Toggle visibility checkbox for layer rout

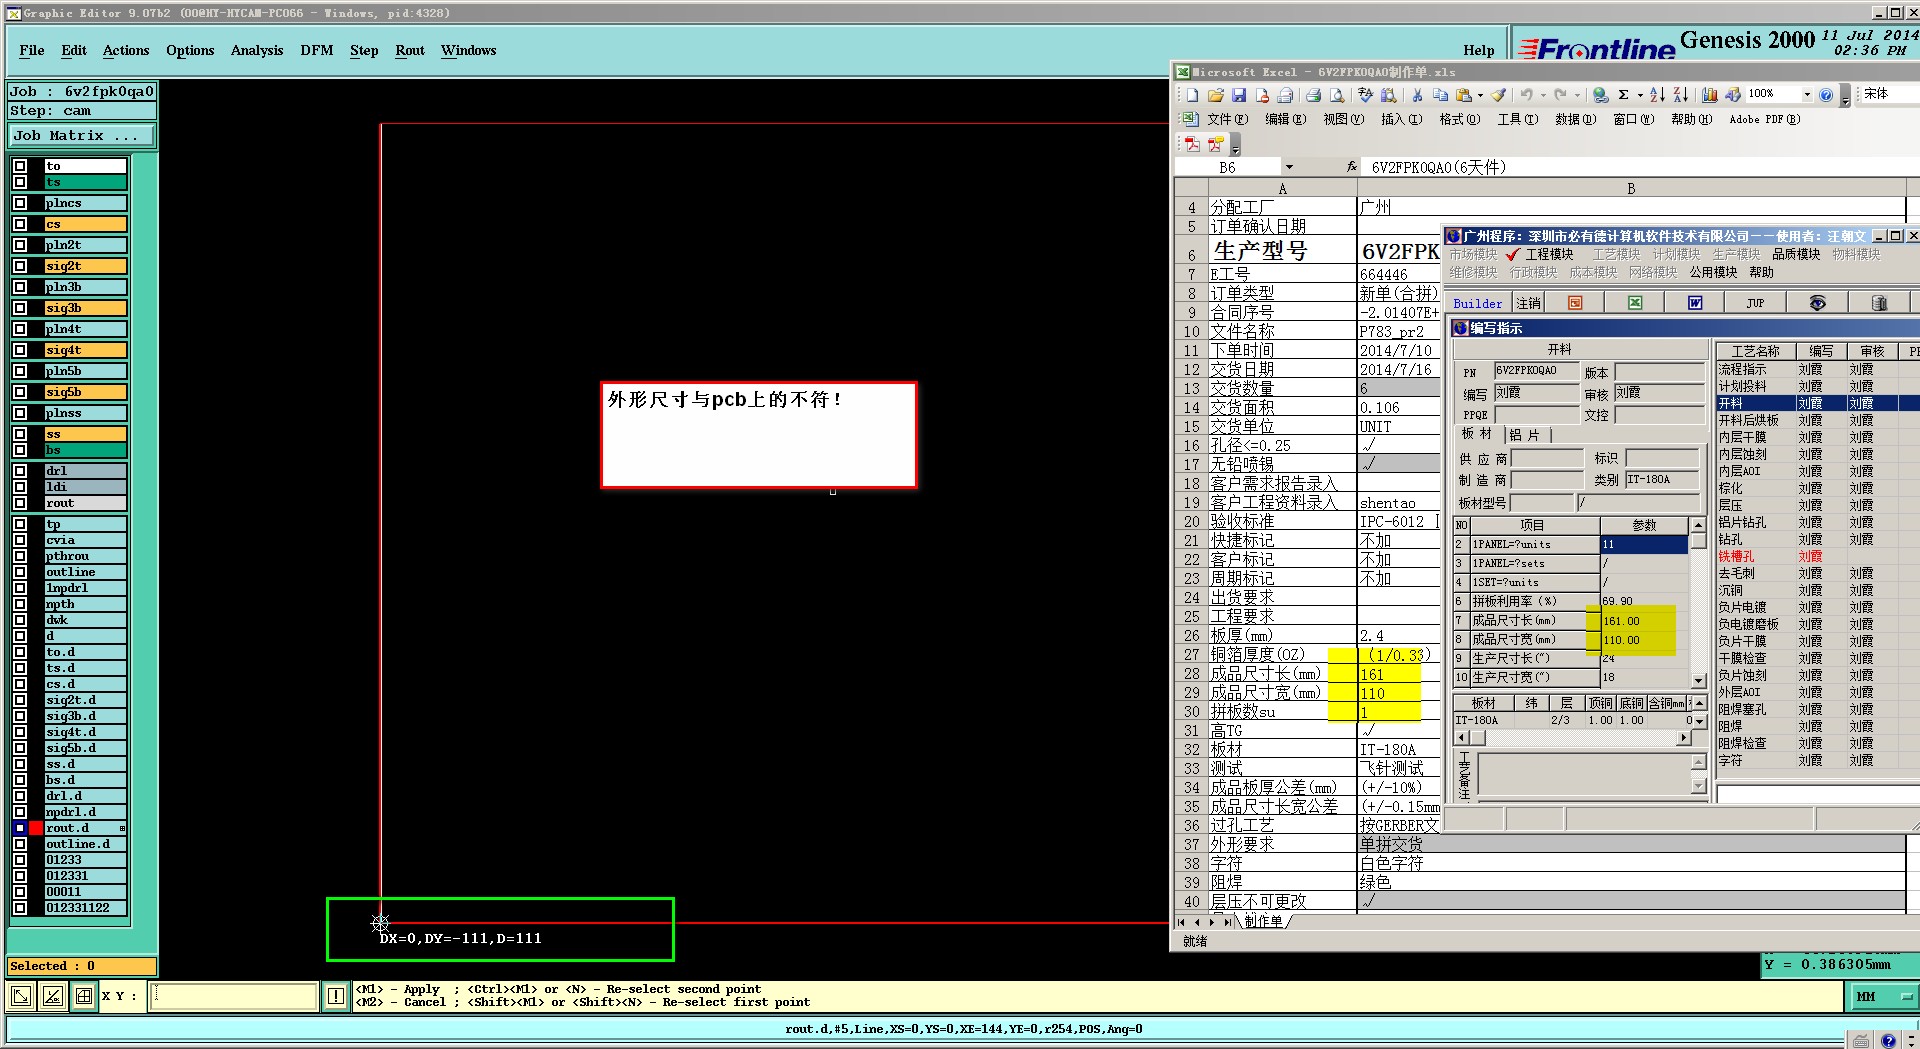[20, 503]
